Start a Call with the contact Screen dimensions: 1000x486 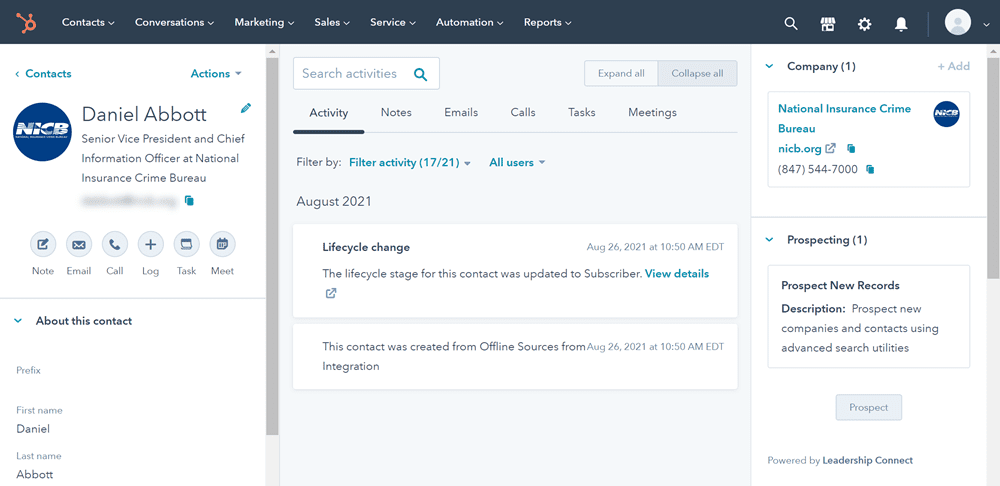pyautogui.click(x=115, y=244)
